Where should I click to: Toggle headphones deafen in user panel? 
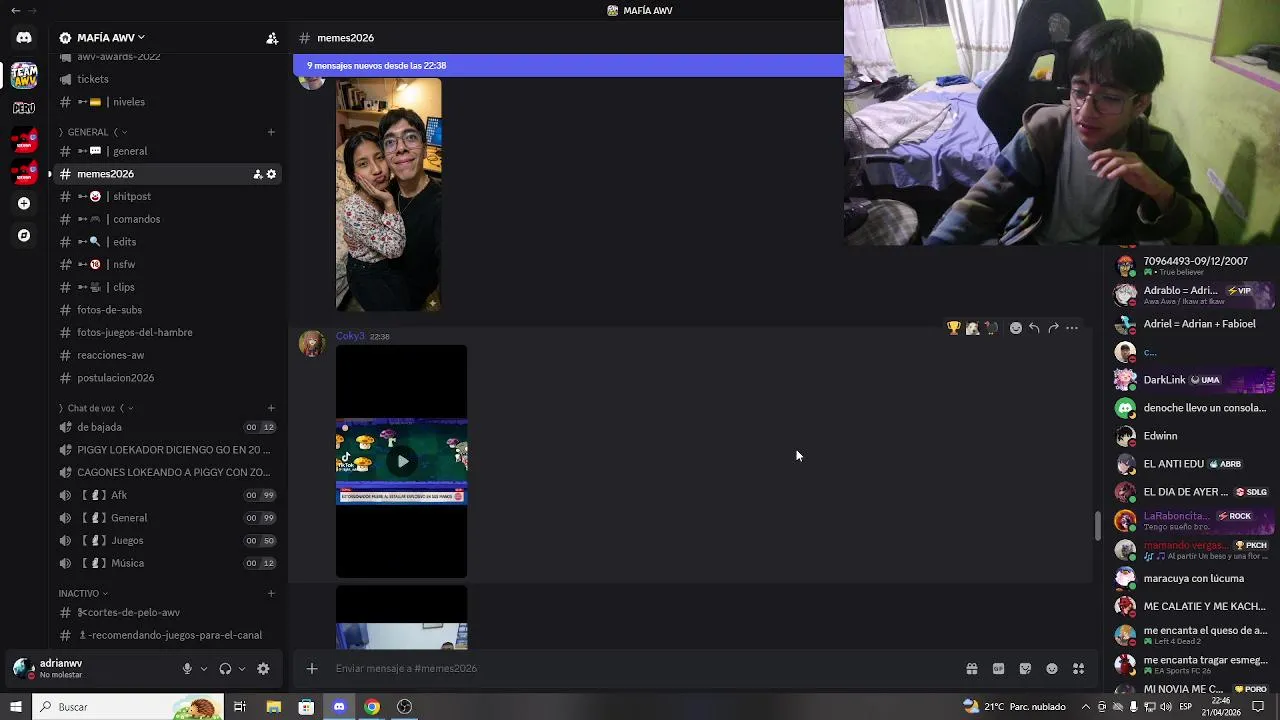225,669
